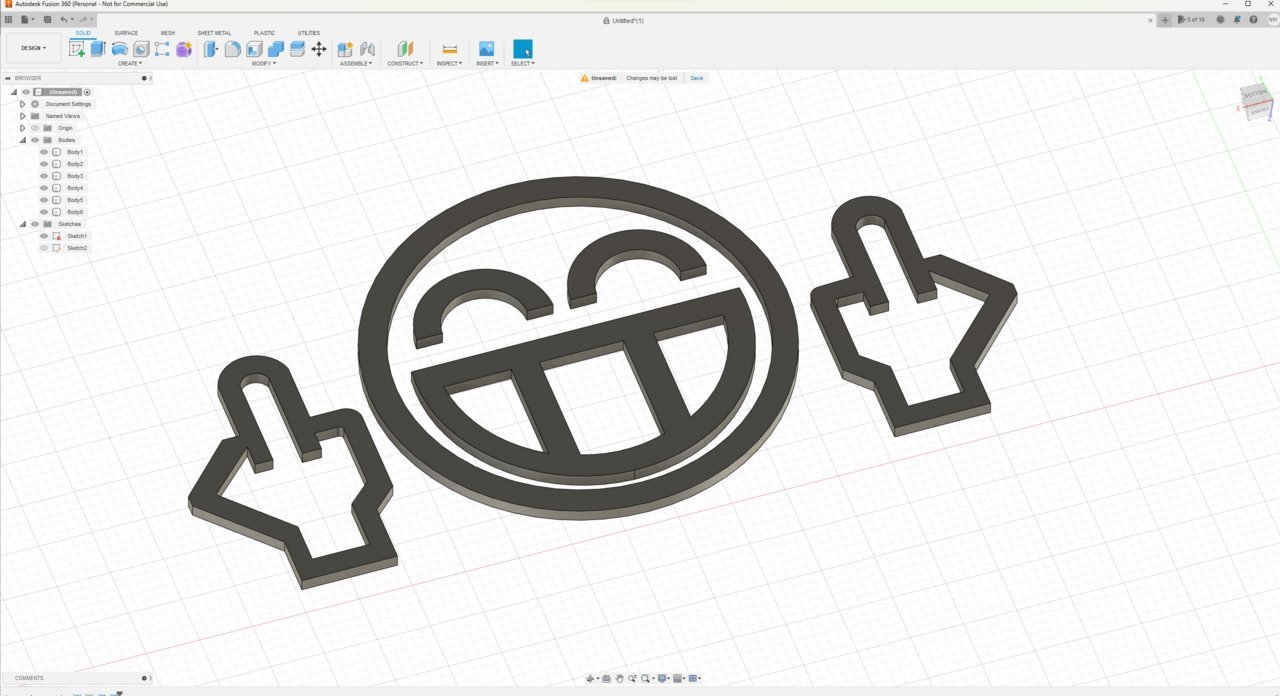The height and width of the screenshot is (696, 1280).
Task: Open the Design workspace dropdown
Action: click(x=33, y=48)
